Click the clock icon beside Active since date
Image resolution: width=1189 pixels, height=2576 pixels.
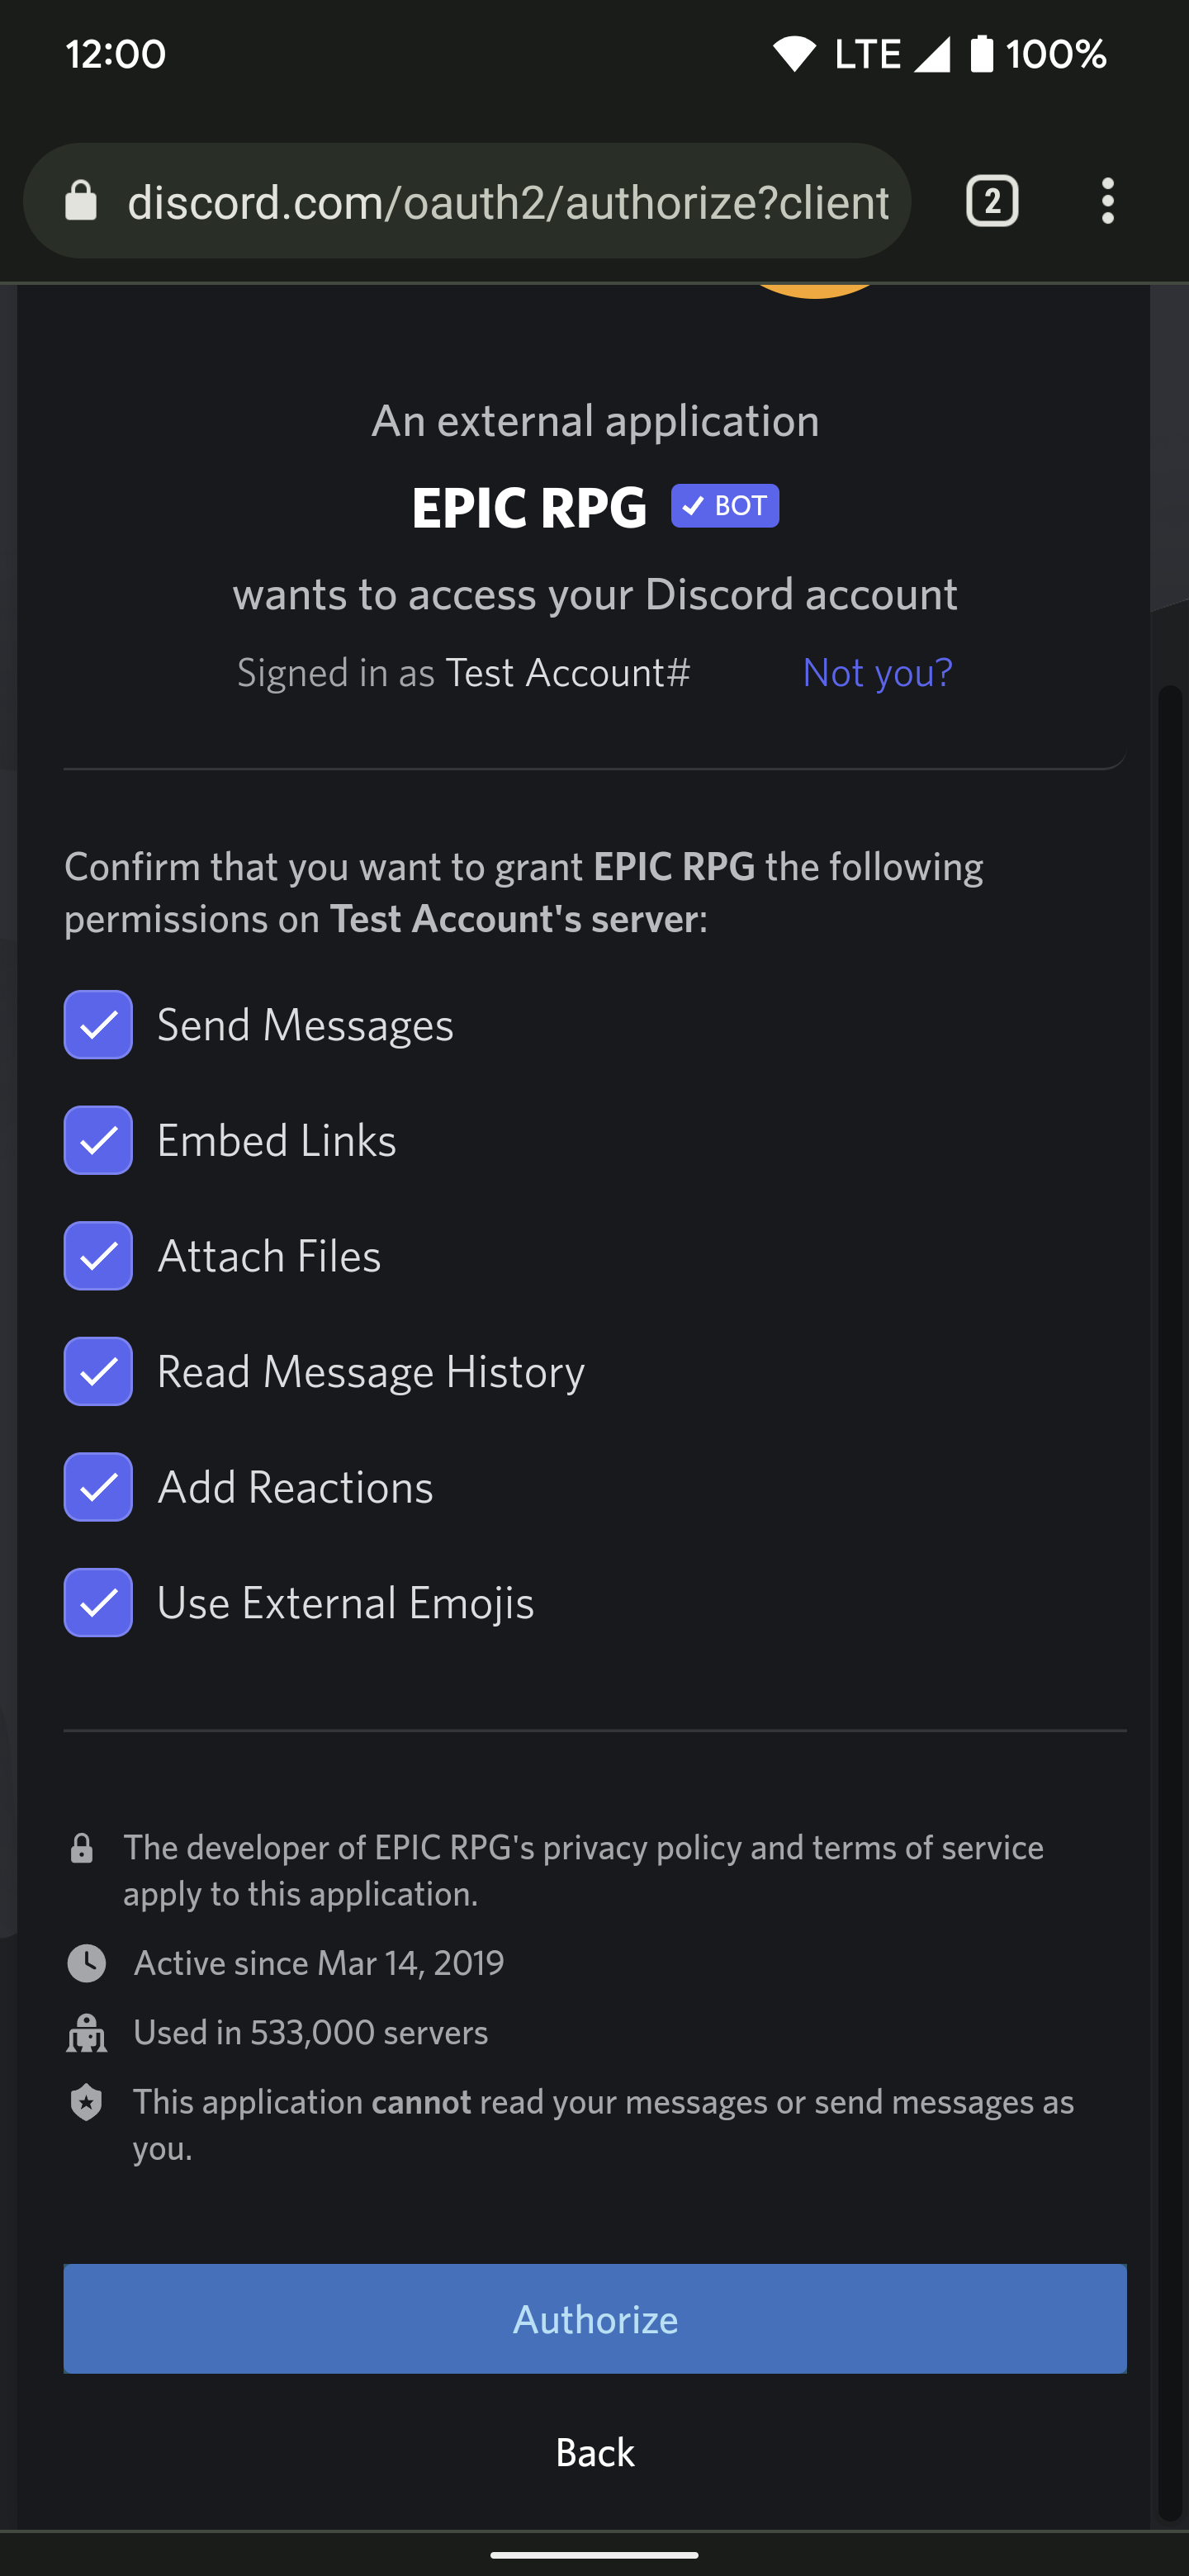click(x=87, y=1962)
